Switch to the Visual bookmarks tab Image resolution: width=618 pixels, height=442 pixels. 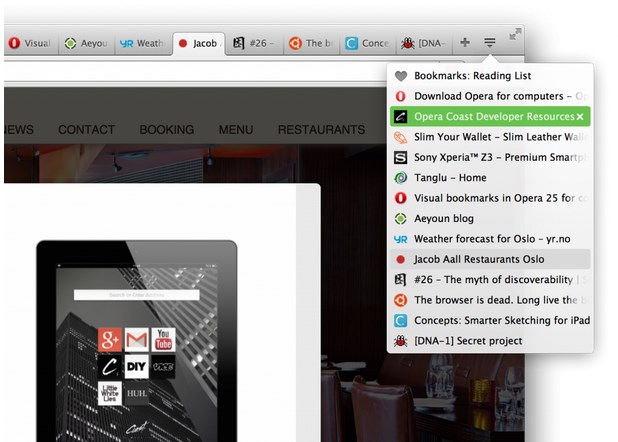coord(32,43)
